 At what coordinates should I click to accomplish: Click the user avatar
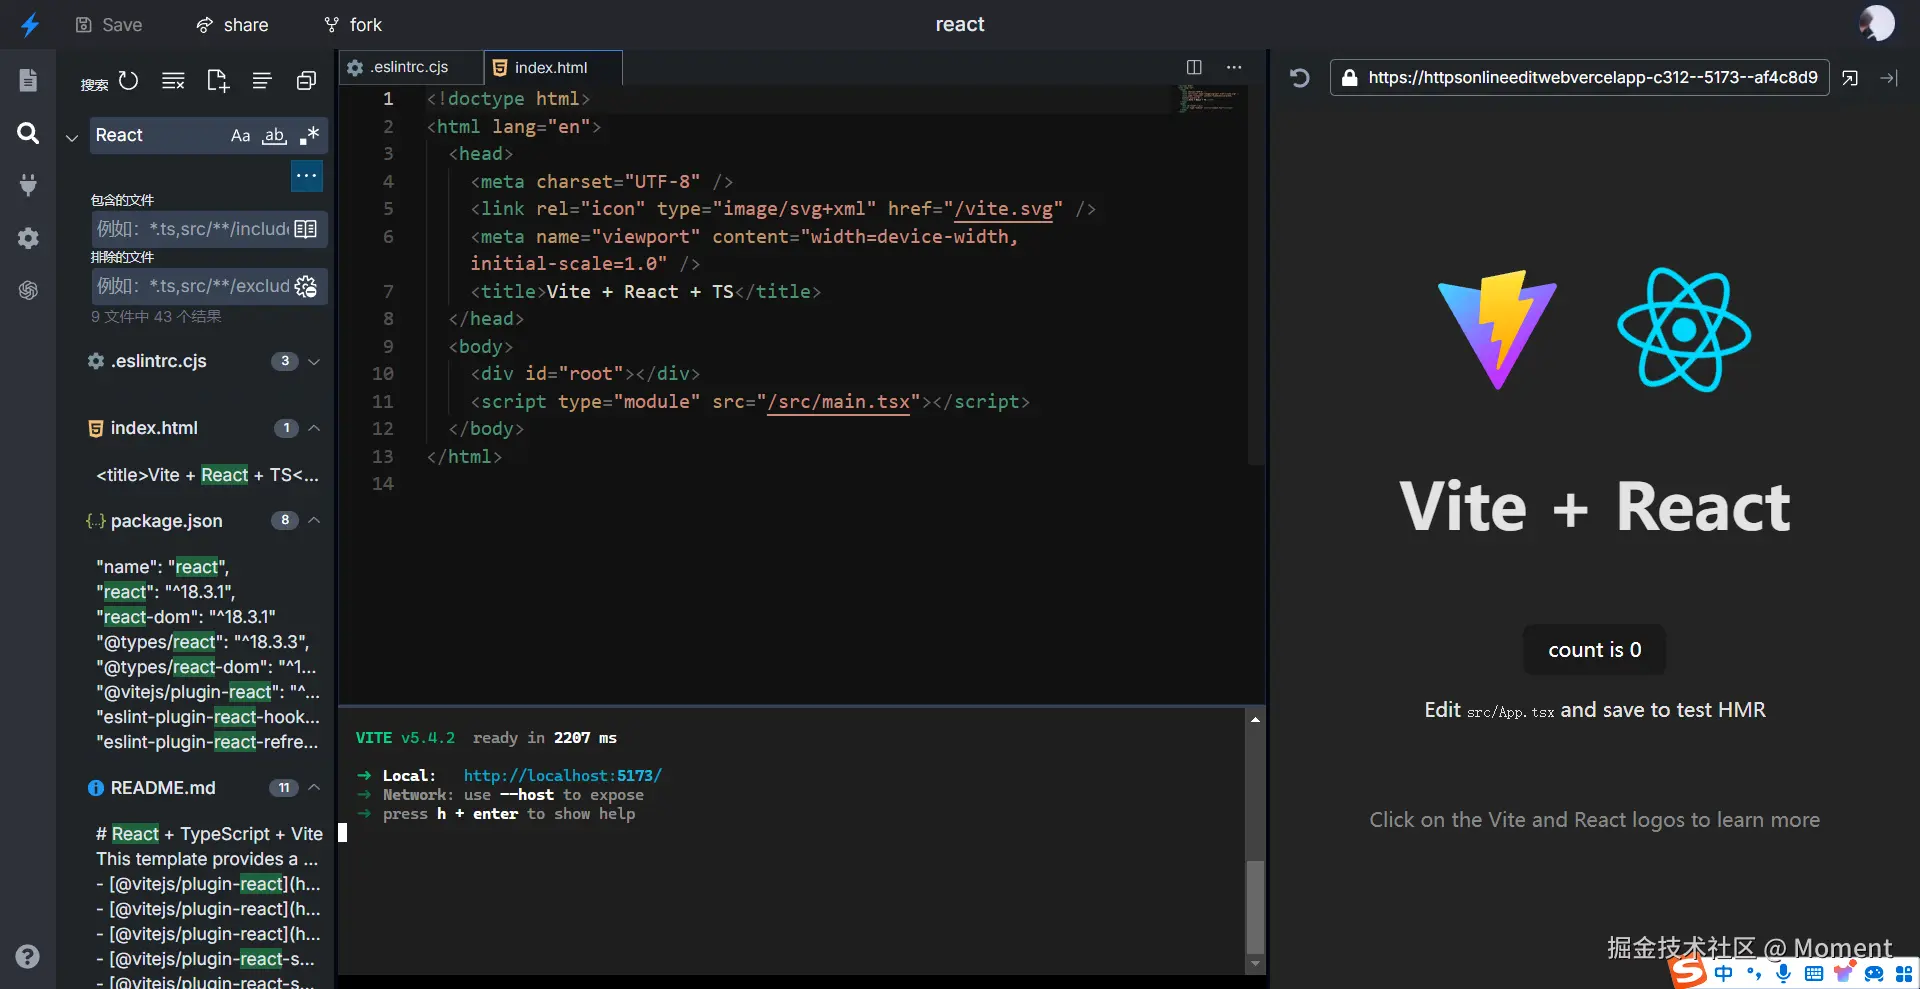(1876, 24)
